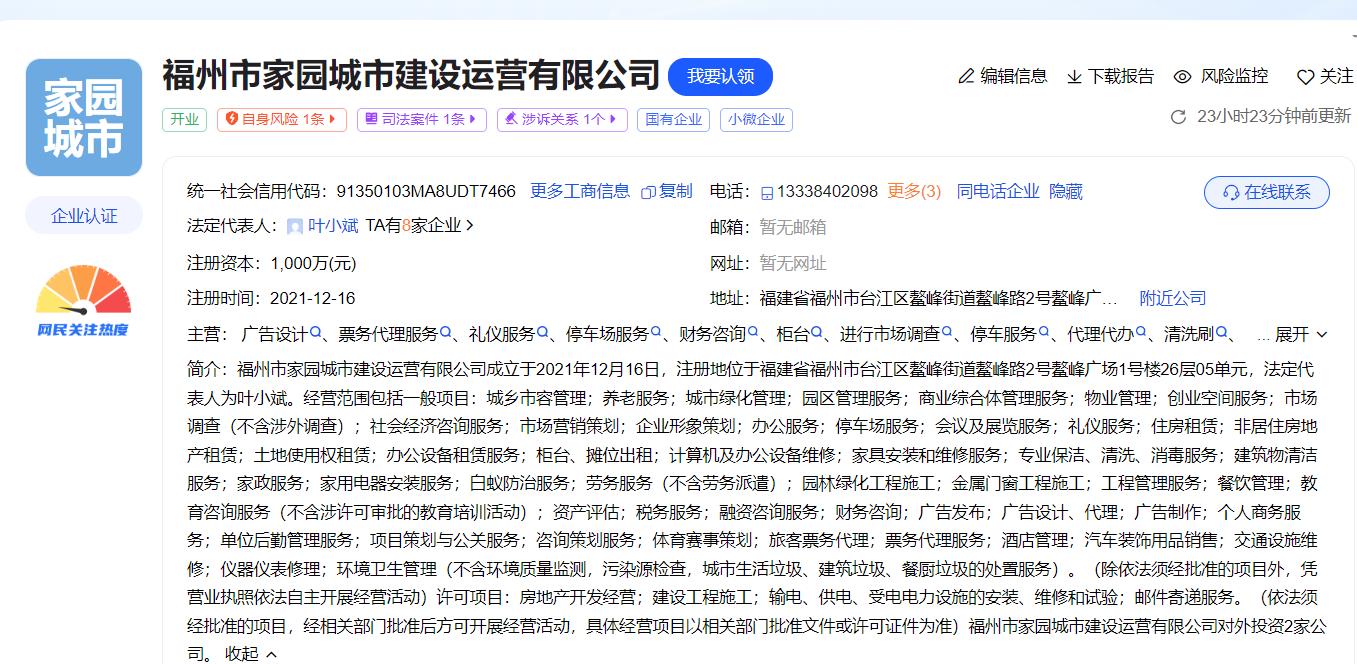Click the pencil icon for 编辑信息
This screenshot has height=664, width=1357.
click(966, 76)
